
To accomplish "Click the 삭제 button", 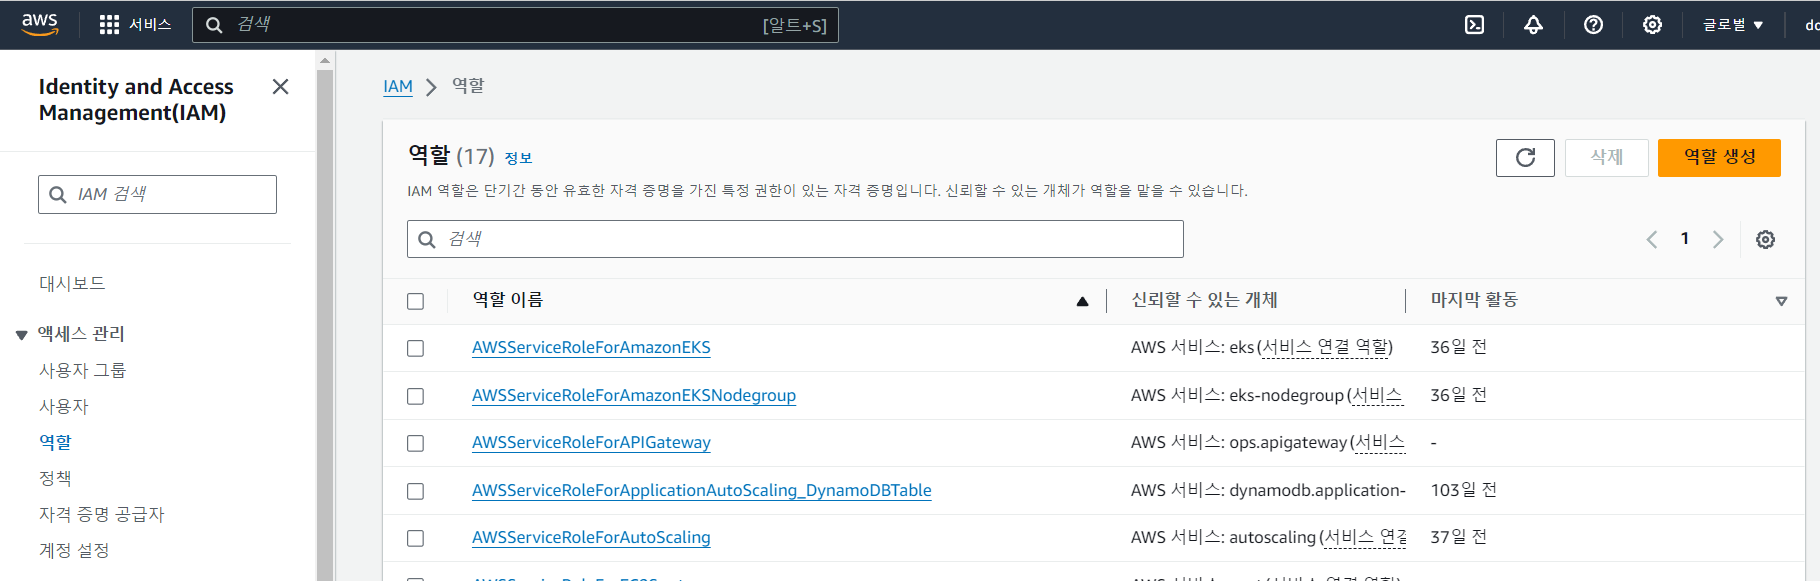I will pyautogui.click(x=1606, y=157).
